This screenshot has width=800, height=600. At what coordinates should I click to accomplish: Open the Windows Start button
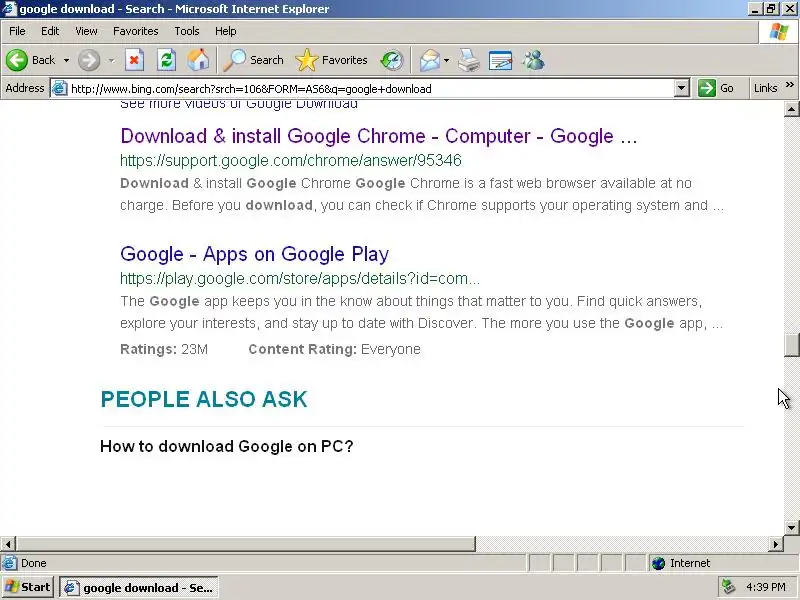[x=27, y=587]
